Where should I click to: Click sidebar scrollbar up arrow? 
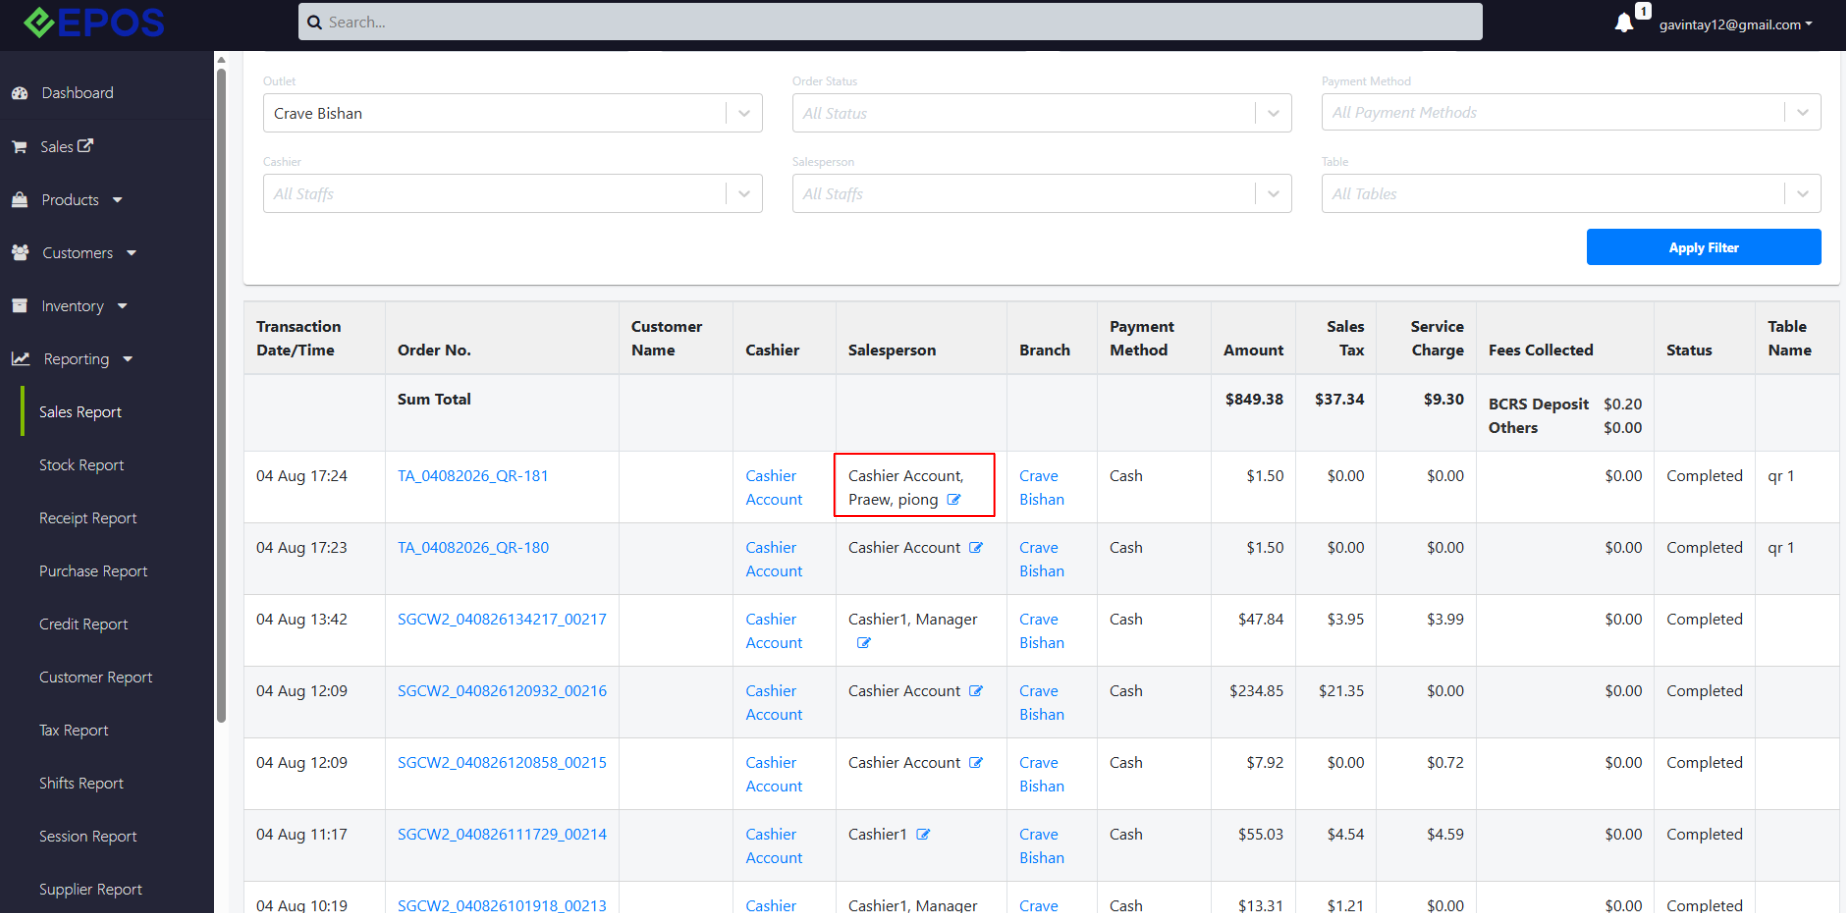[221, 60]
